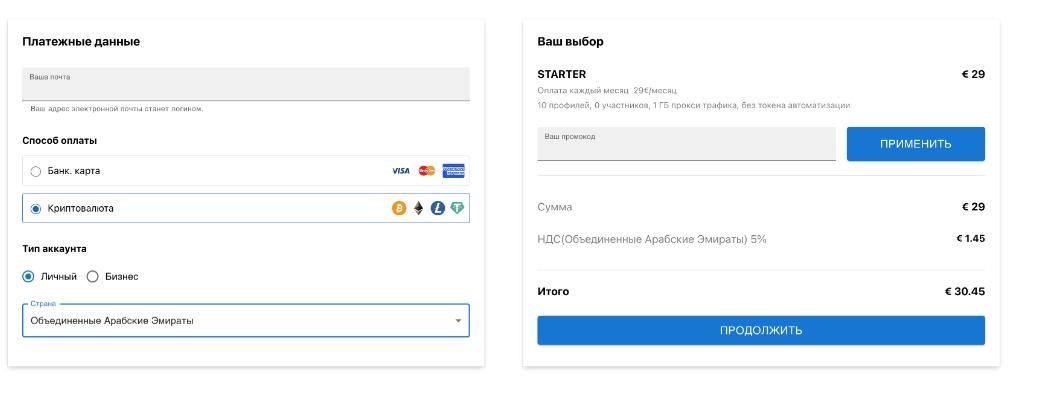Click the STARTER plan title

[562, 74]
